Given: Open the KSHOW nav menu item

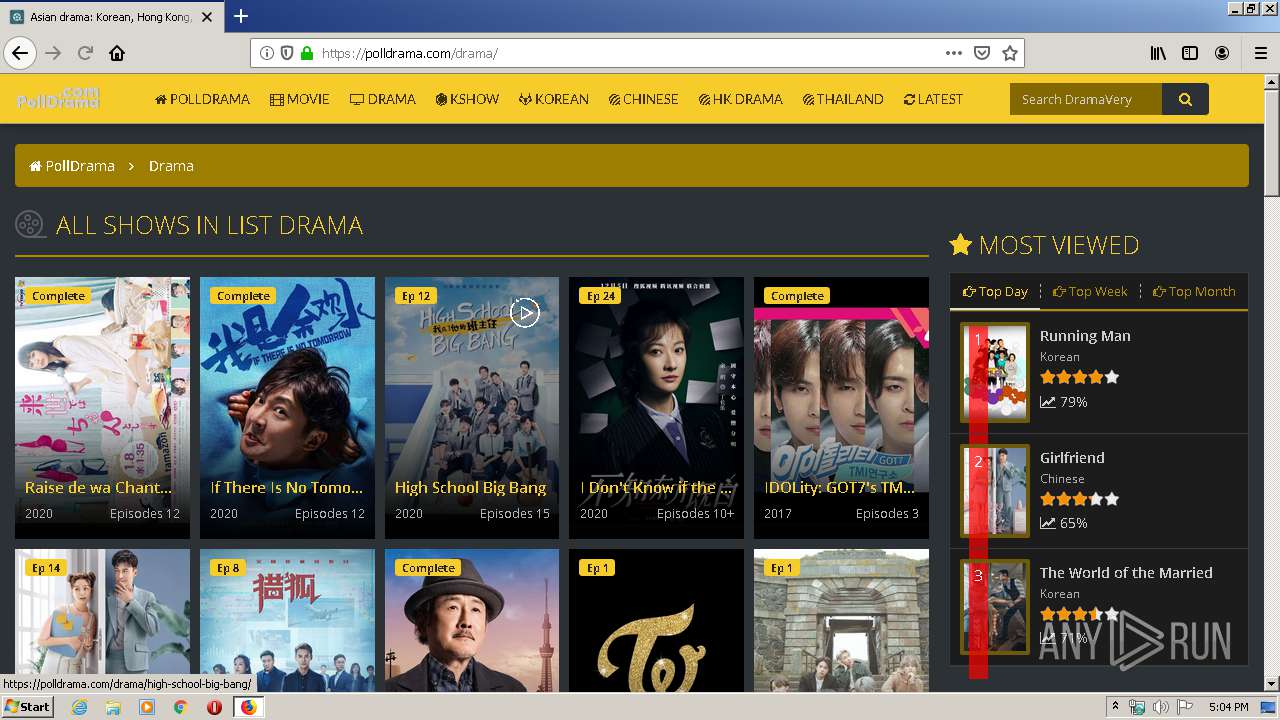Looking at the screenshot, I should point(467,99).
